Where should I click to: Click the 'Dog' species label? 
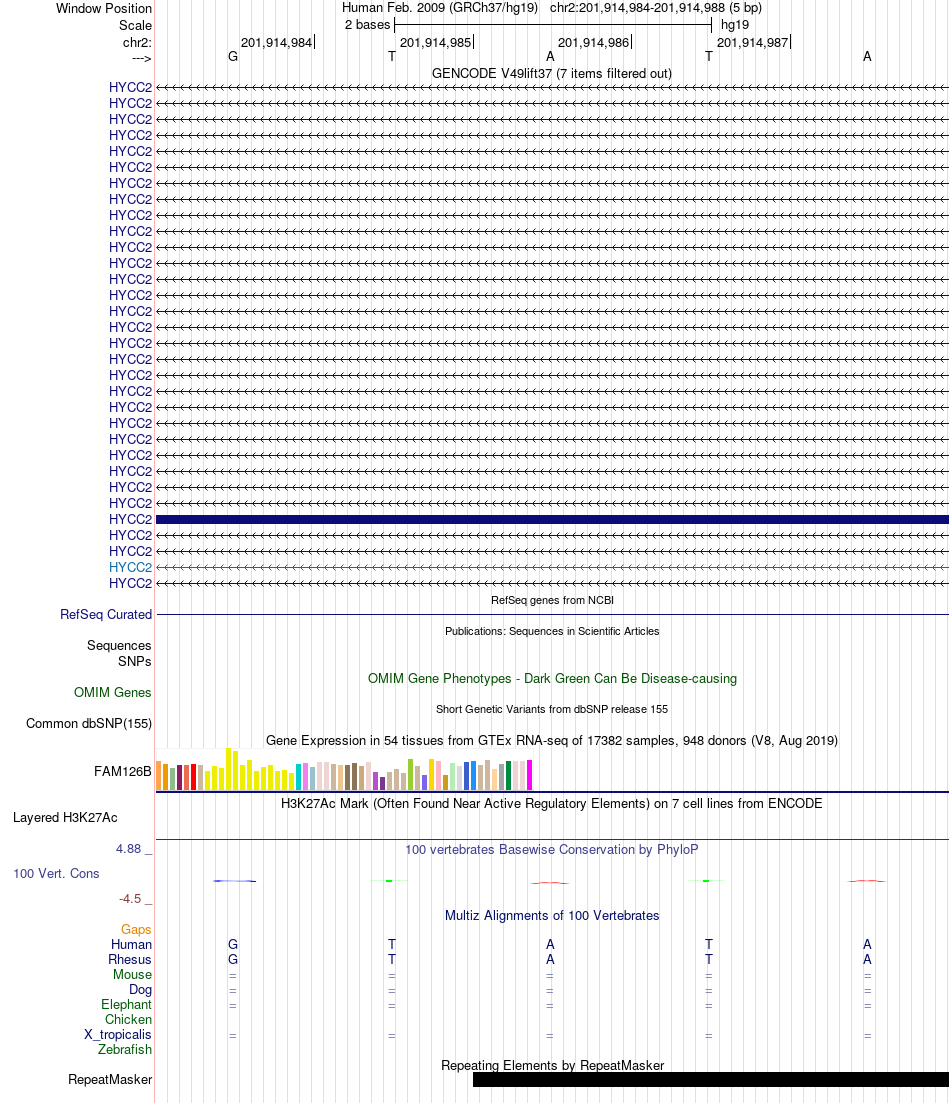tap(140, 989)
